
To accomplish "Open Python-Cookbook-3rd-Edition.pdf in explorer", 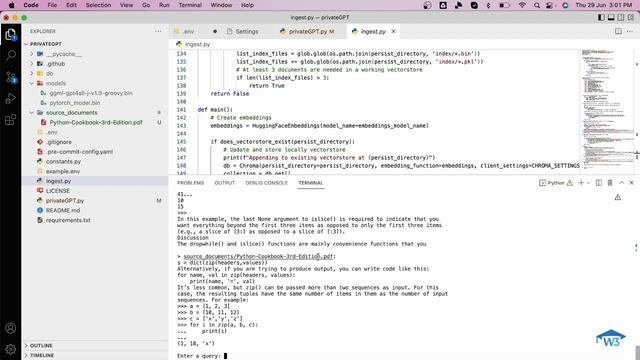I will tap(96, 122).
